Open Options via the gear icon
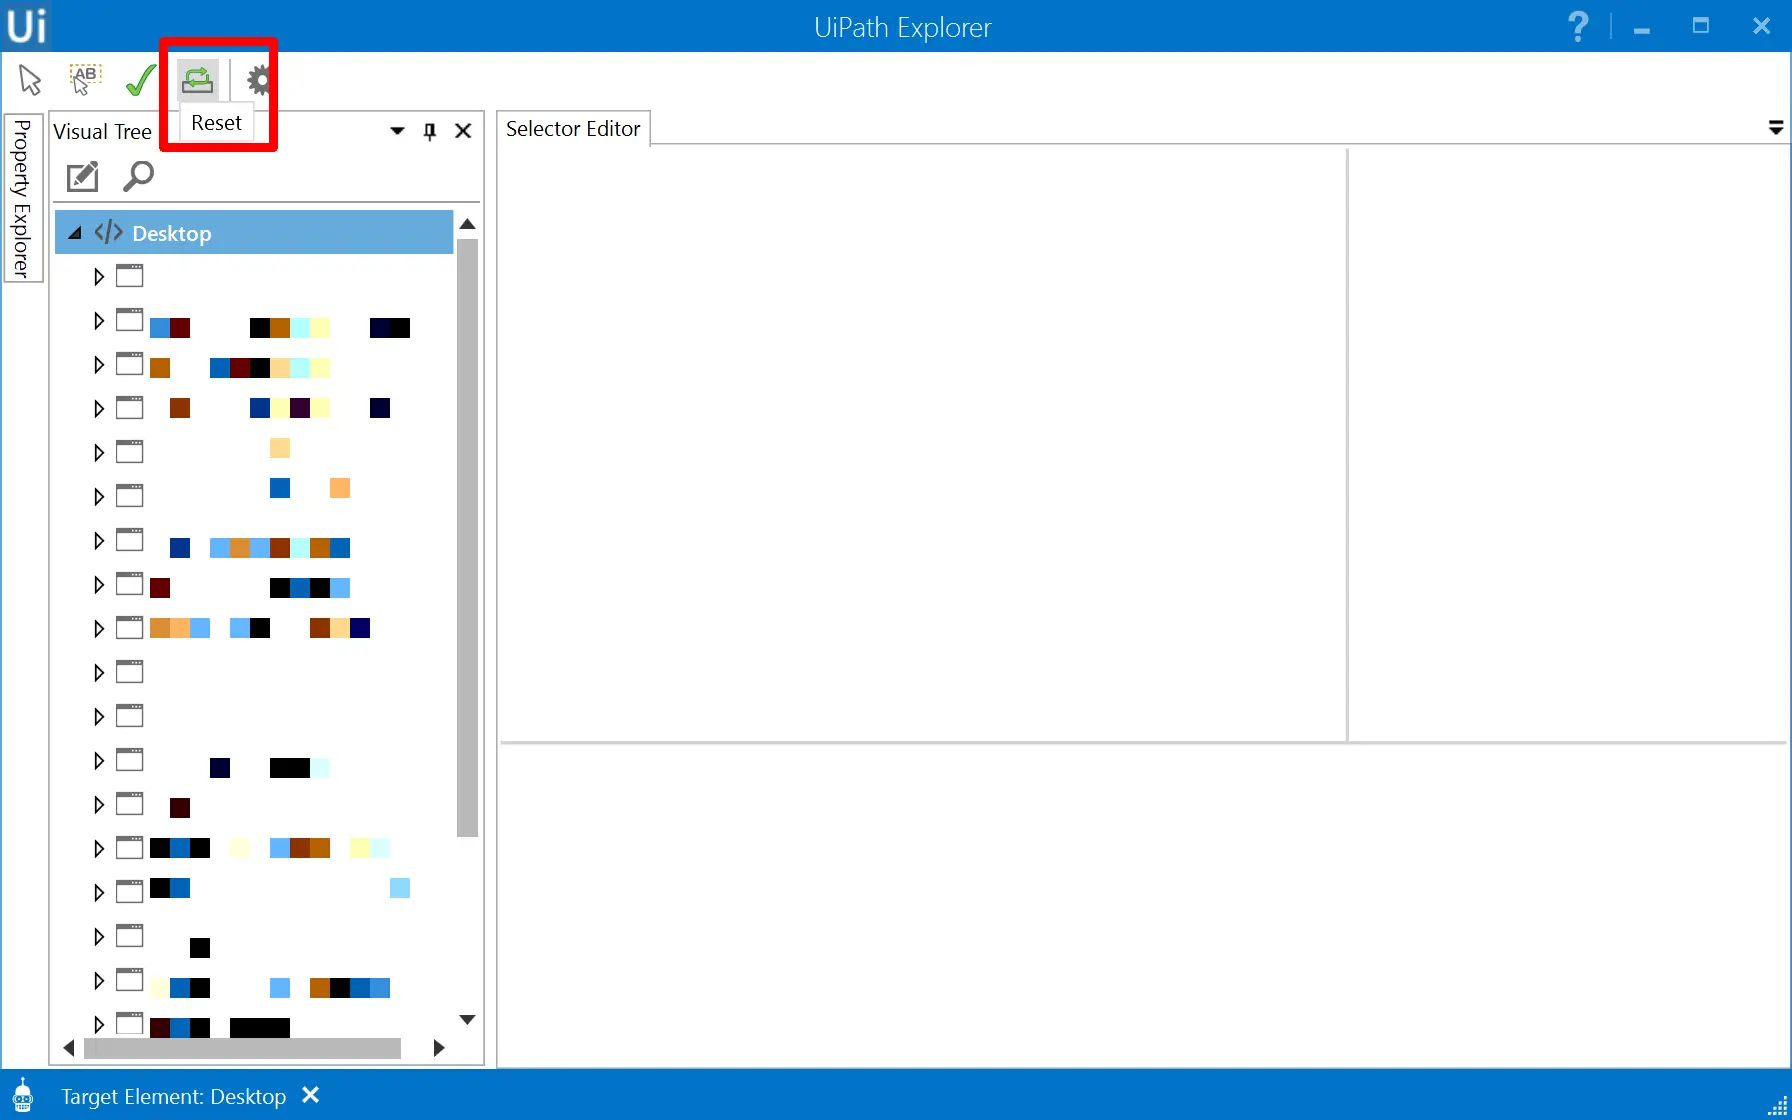 pyautogui.click(x=259, y=80)
